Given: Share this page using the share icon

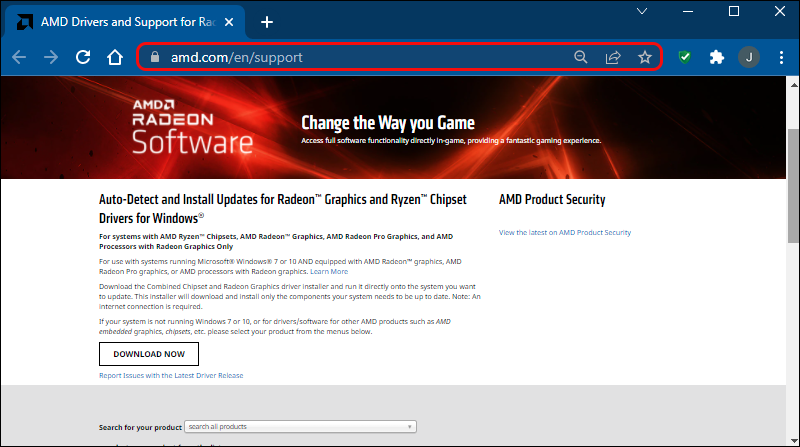Looking at the screenshot, I should [x=613, y=57].
